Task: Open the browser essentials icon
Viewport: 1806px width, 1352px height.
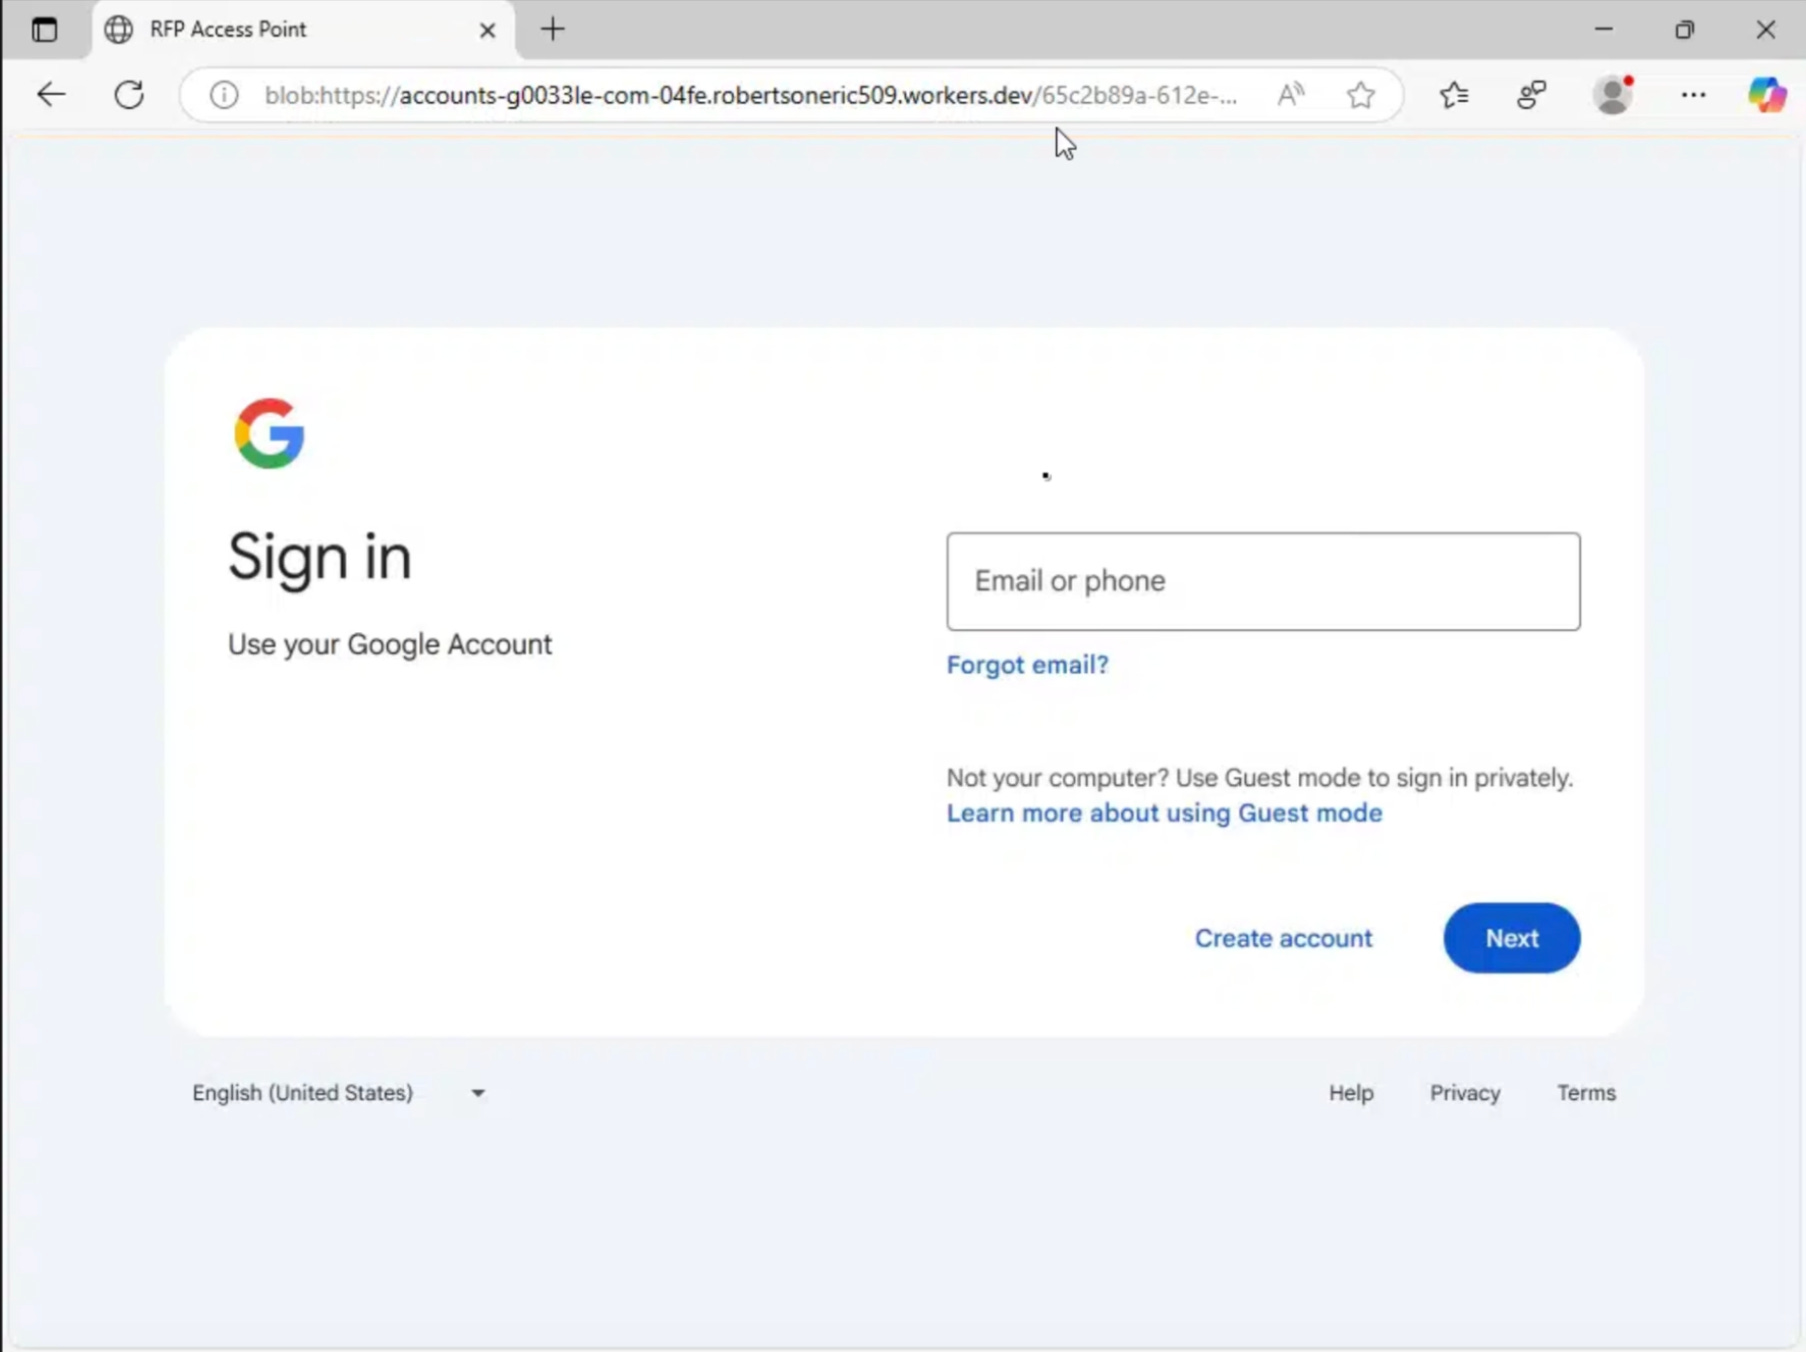Action: coord(1531,95)
